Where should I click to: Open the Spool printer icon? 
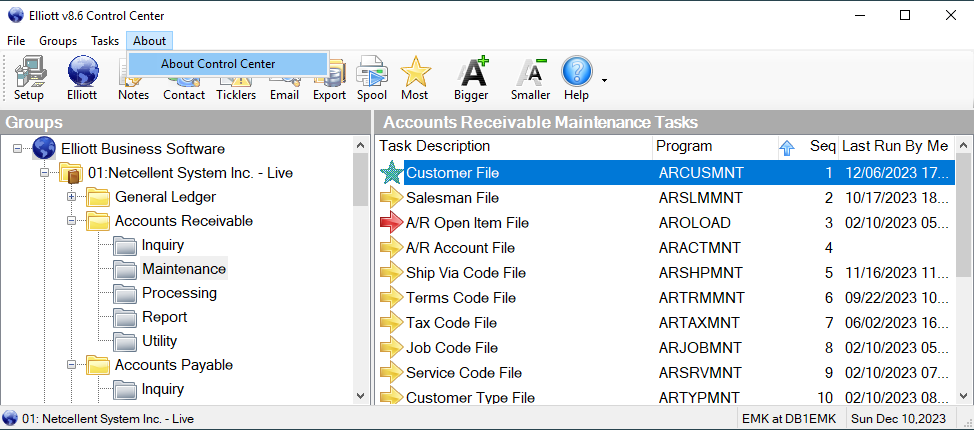pyautogui.click(x=372, y=78)
